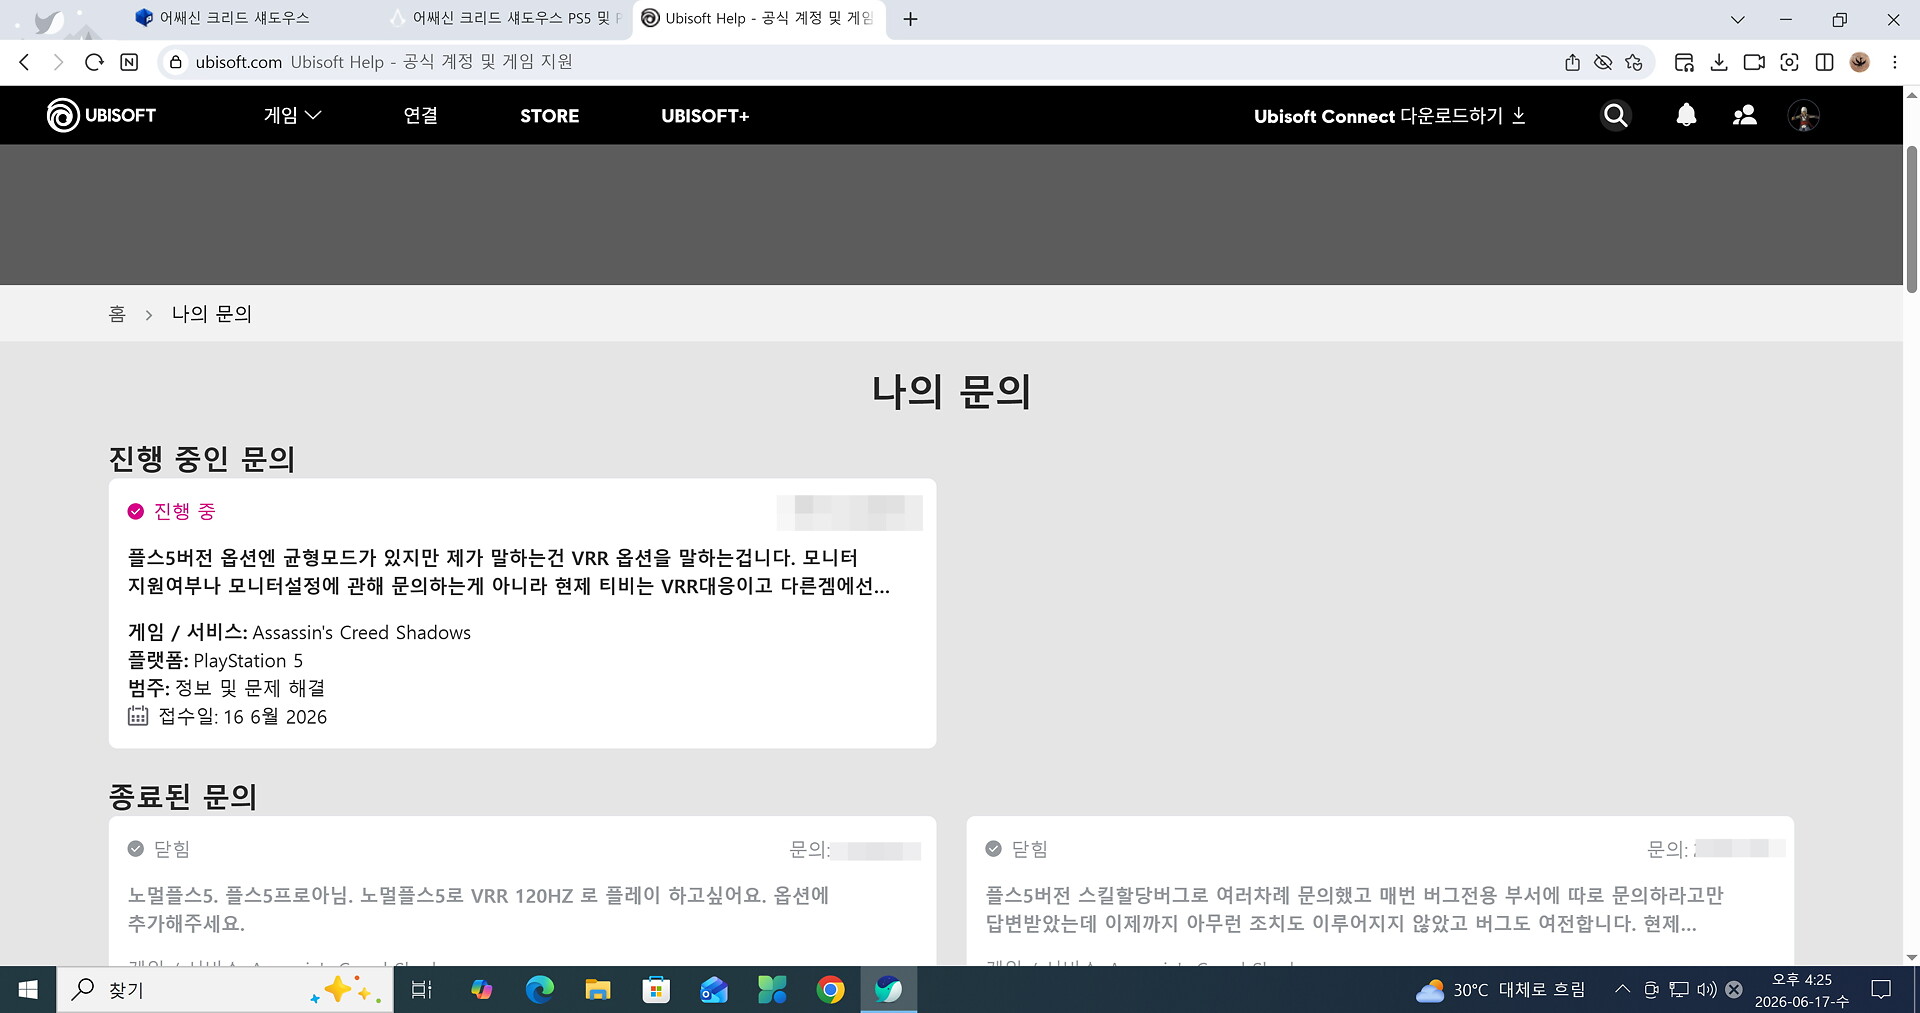Bookmark this page with the star icon
The image size is (1920, 1013).
tap(1634, 62)
